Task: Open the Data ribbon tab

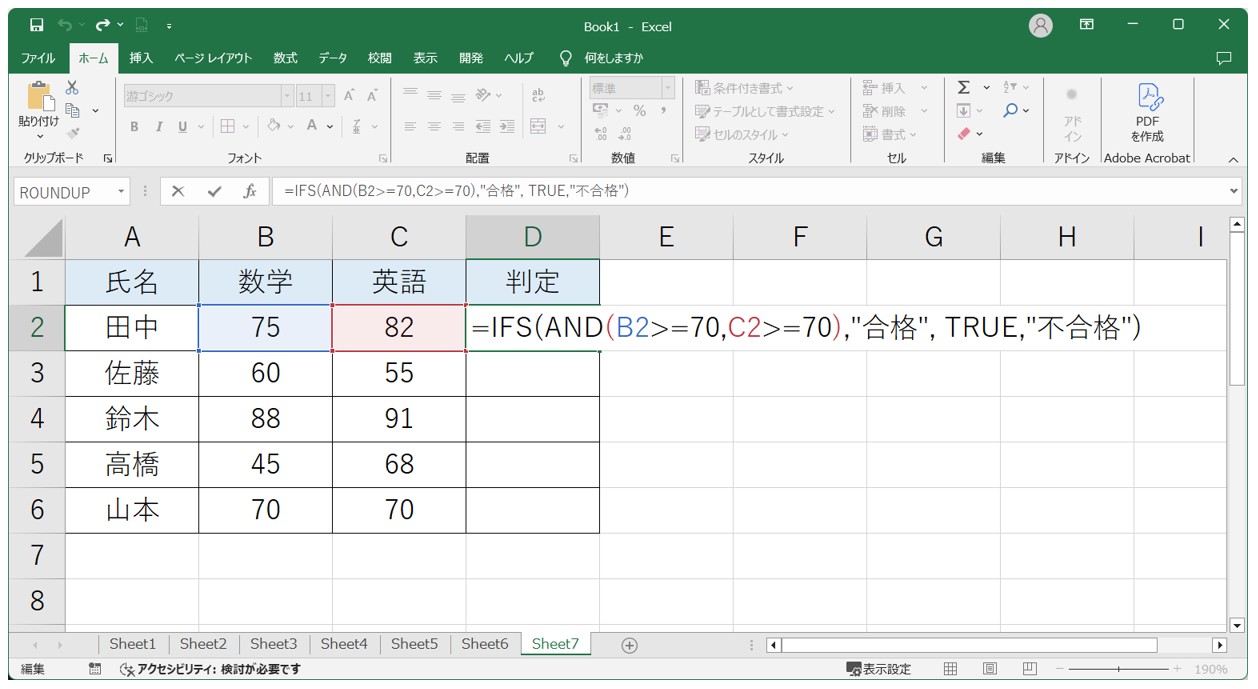Action: (x=333, y=58)
